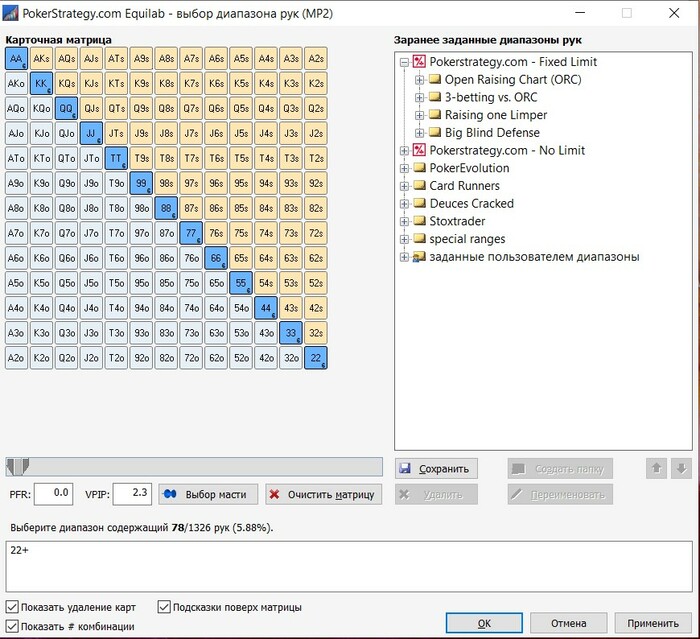
Task: Expand Stoxtrader tree node
Action: coord(404,221)
